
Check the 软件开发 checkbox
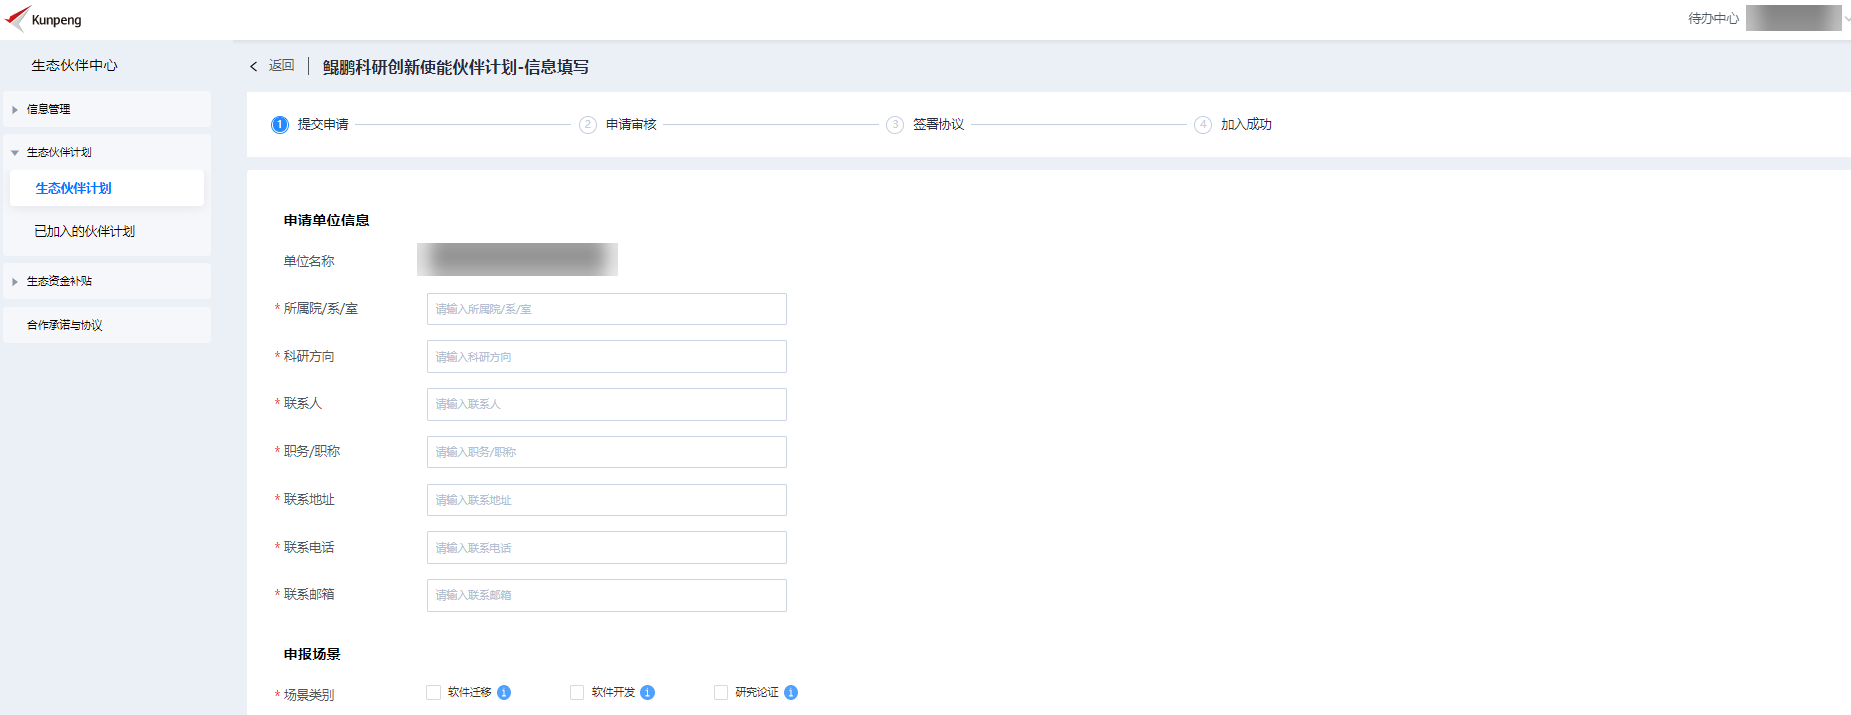coord(577,692)
